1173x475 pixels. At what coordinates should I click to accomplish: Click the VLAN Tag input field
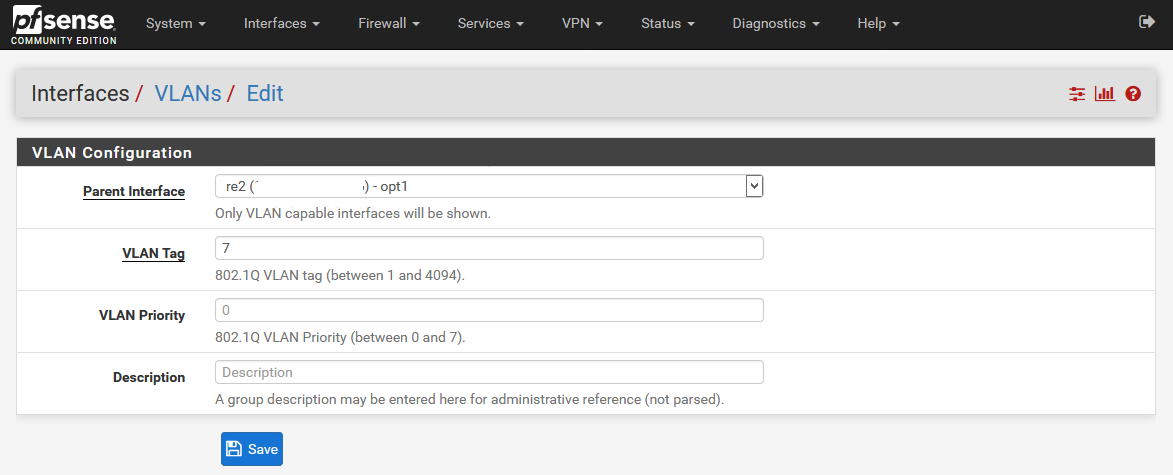489,248
